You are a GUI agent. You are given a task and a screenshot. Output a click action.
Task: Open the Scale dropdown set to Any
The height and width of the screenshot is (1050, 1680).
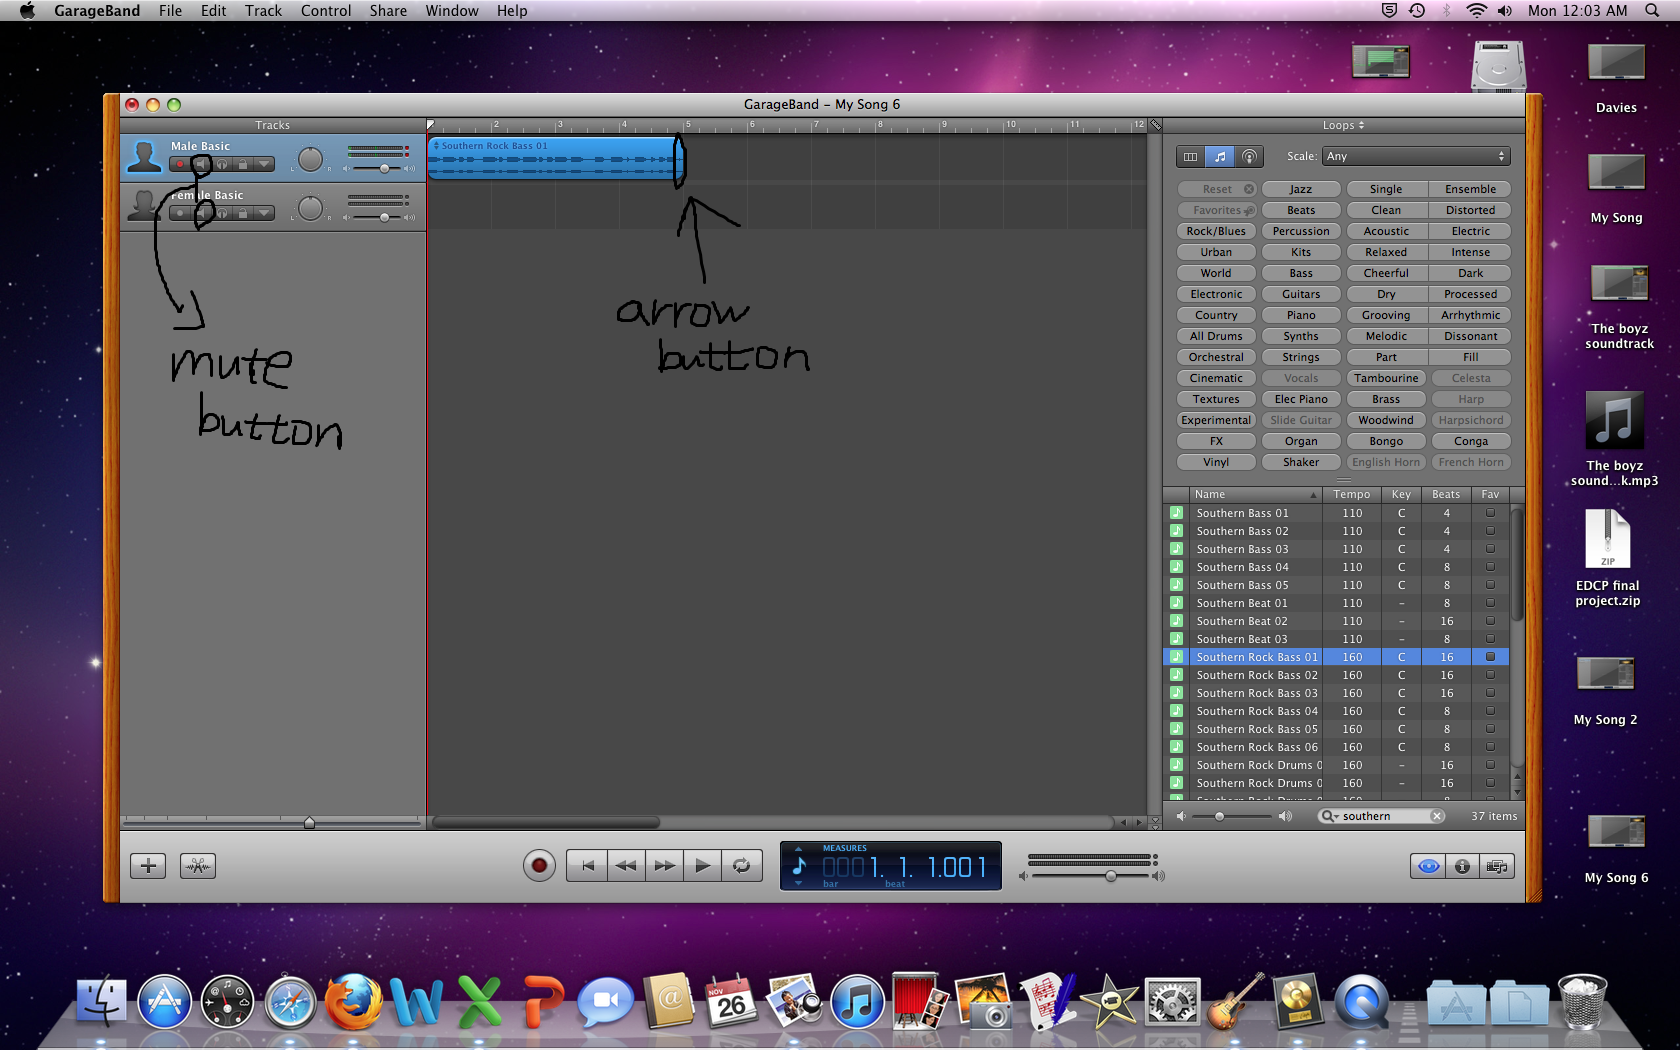[1415, 157]
